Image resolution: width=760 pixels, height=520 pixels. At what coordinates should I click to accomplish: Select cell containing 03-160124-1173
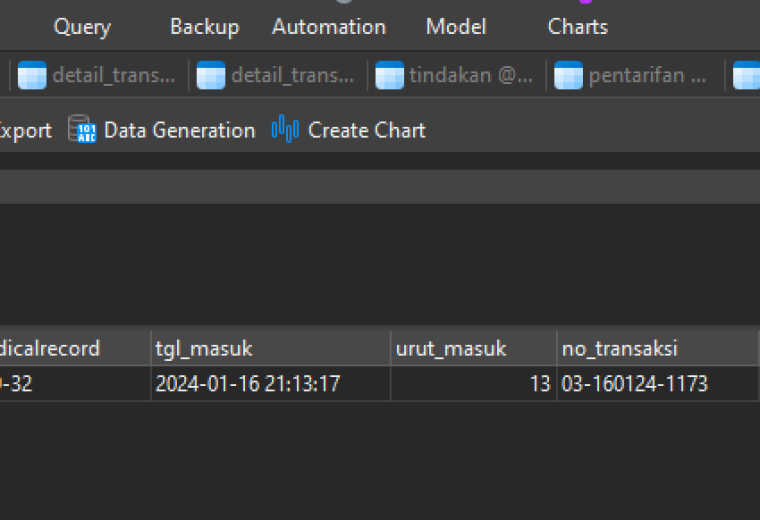tap(658, 383)
